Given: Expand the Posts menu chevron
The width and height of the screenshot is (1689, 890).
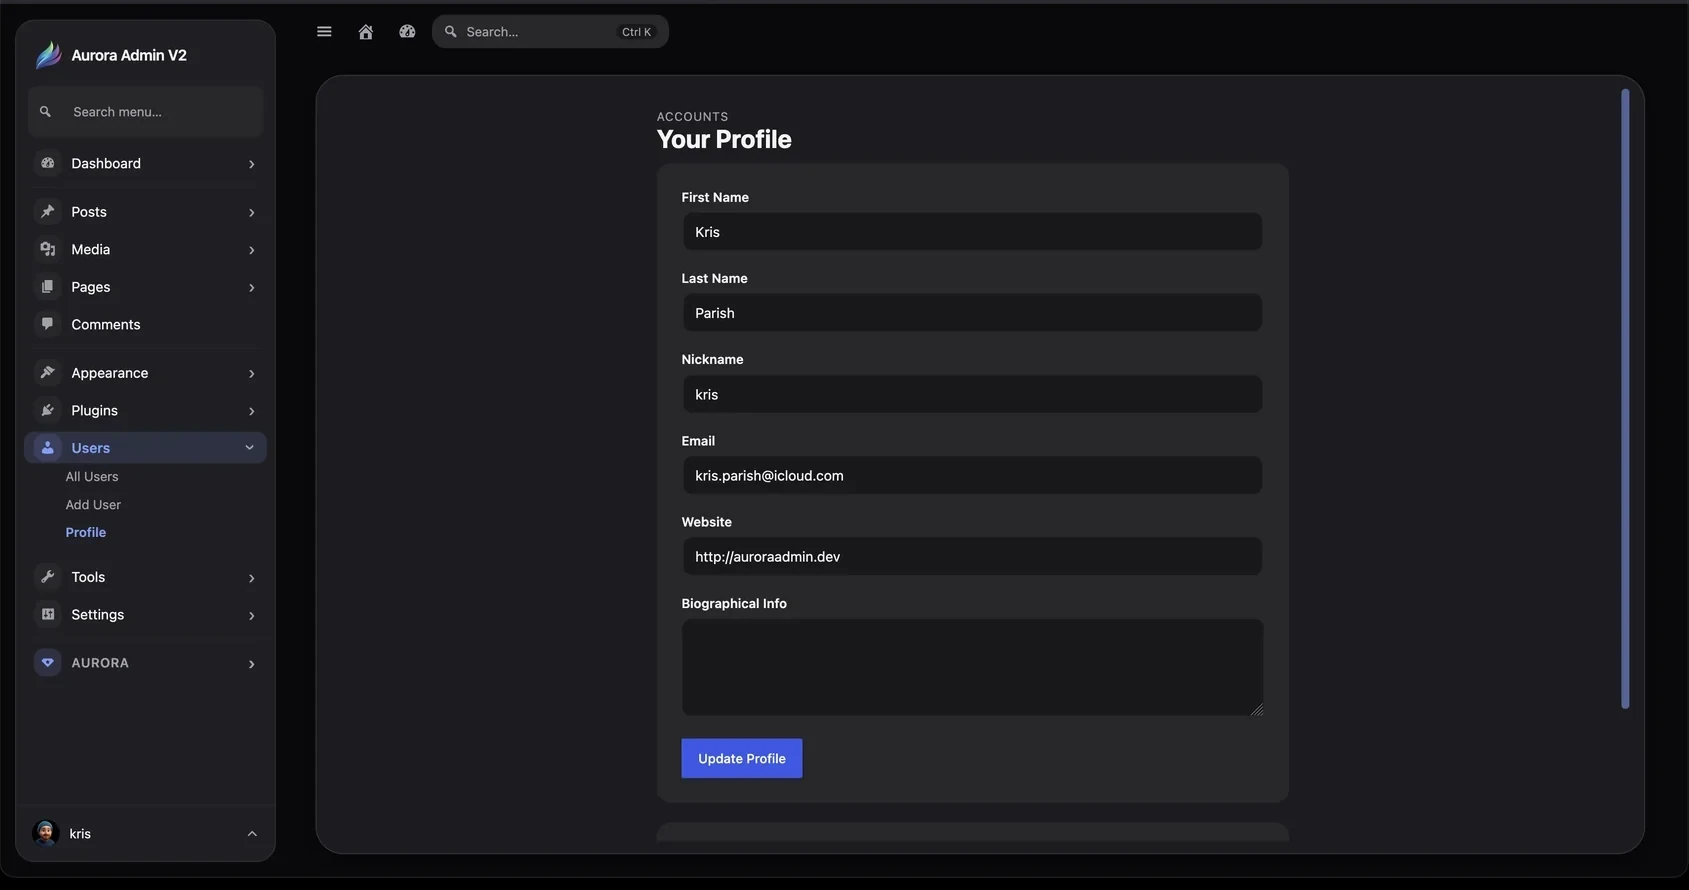Looking at the screenshot, I should tap(251, 212).
